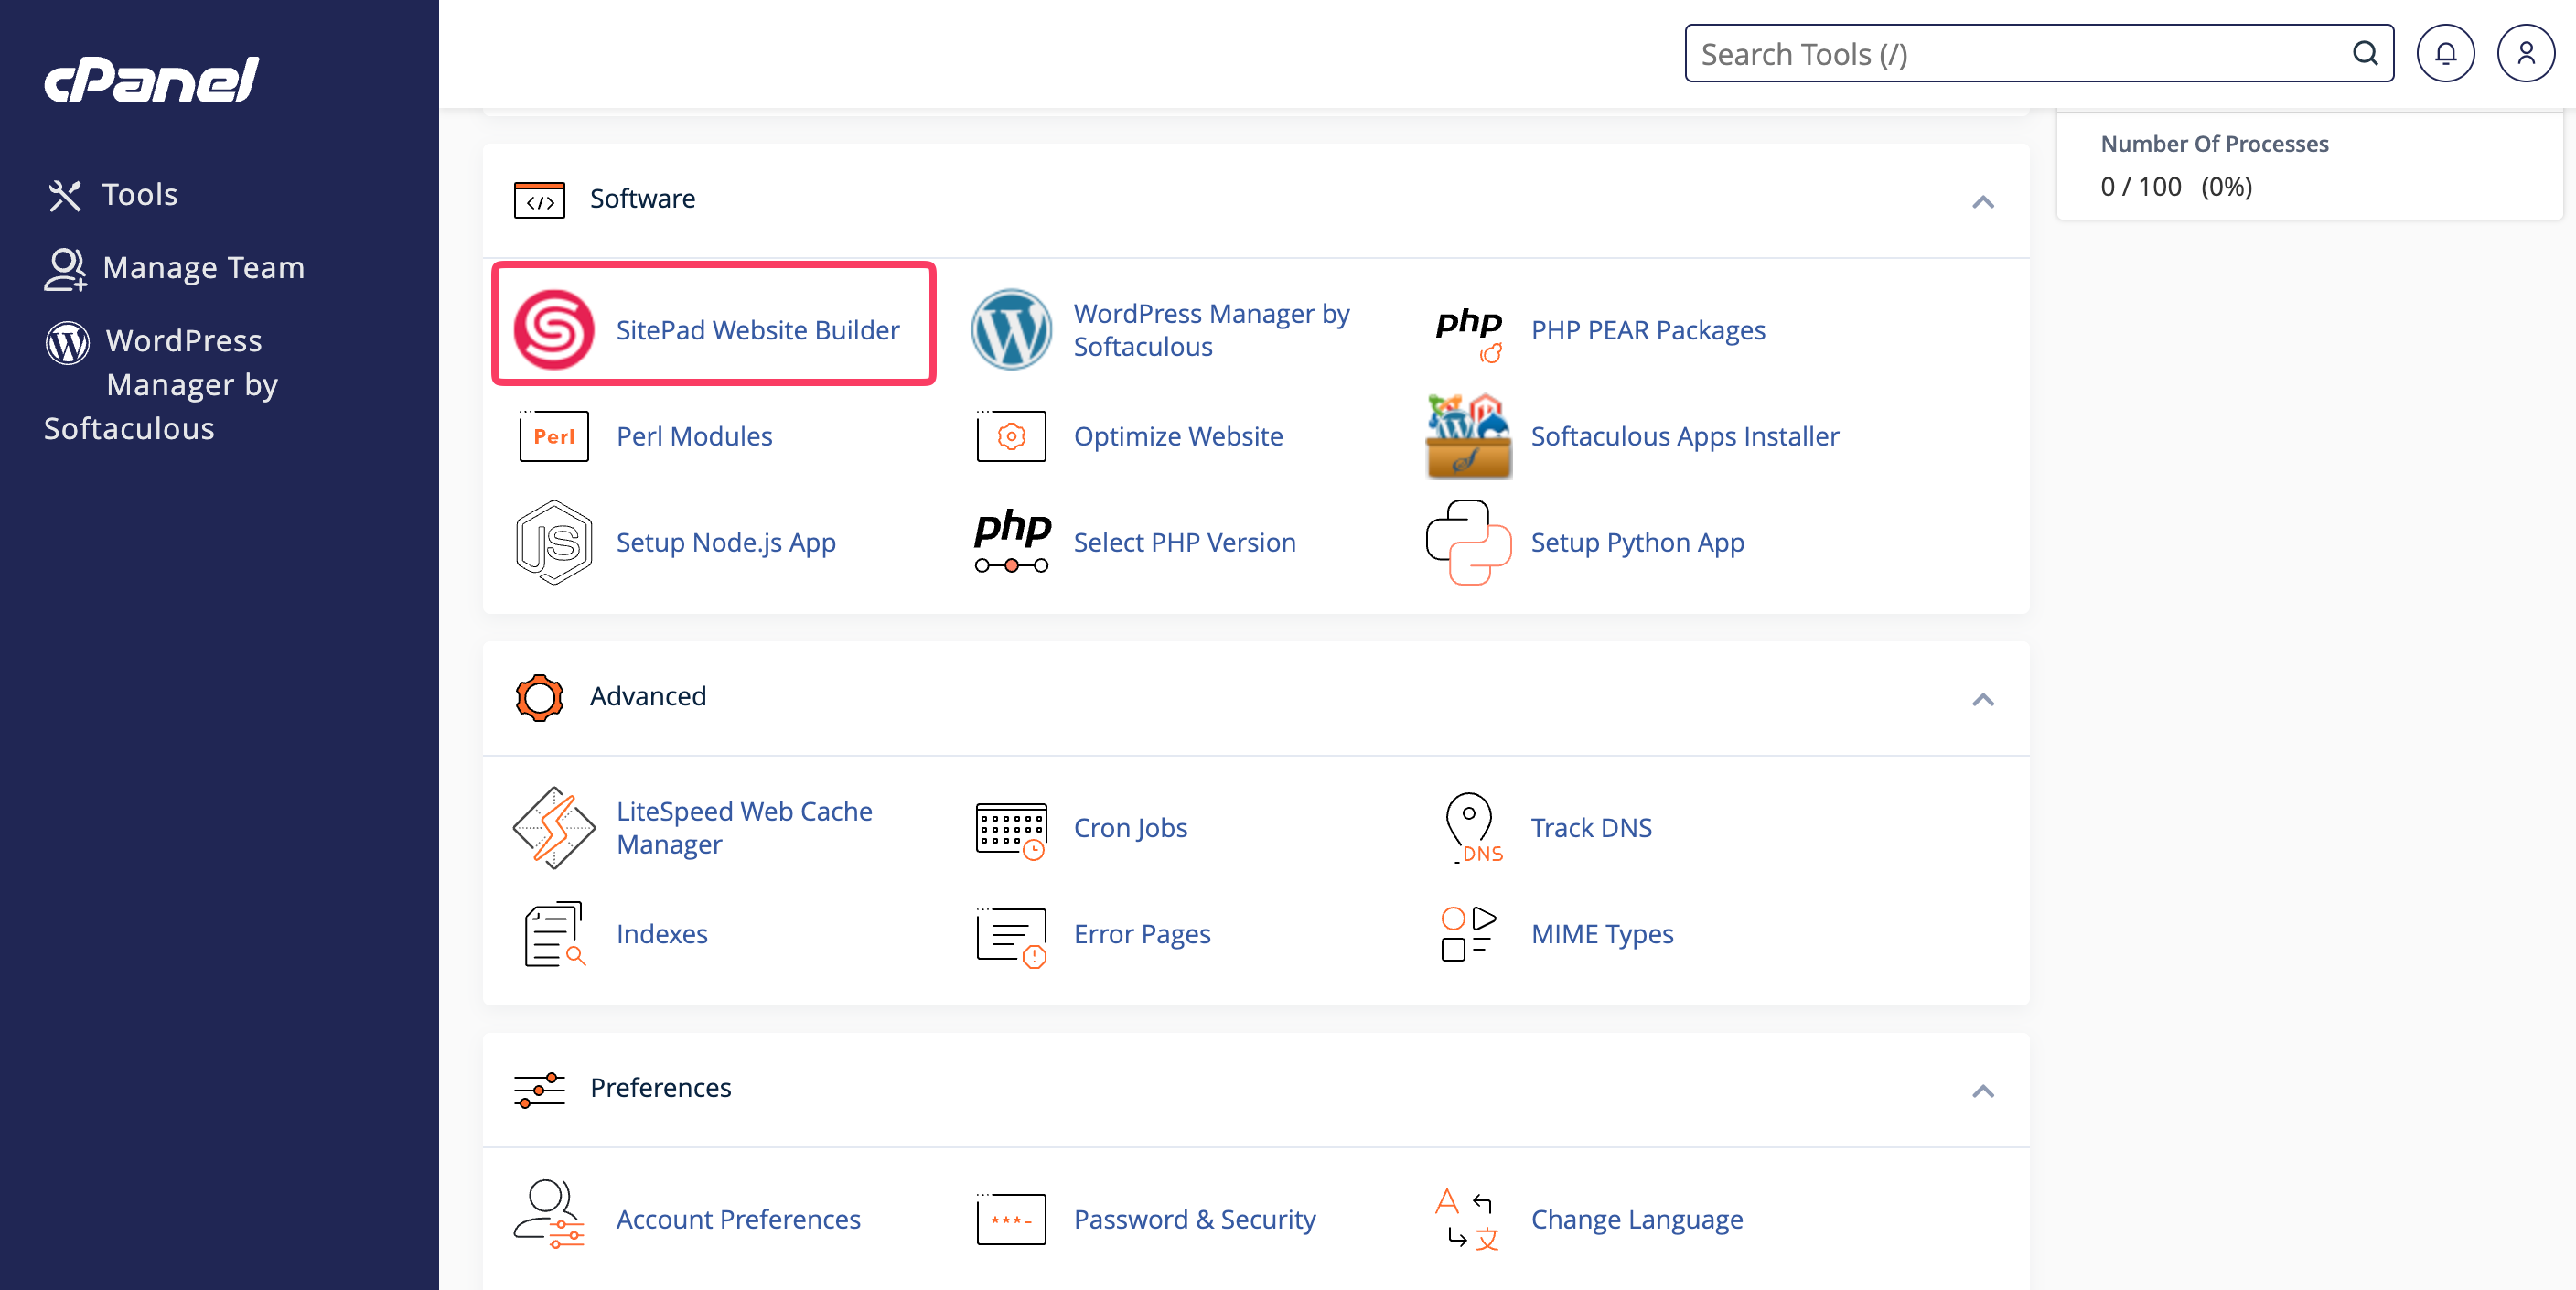Focus the Search Tools input field
Image resolution: width=2576 pixels, height=1290 pixels.
pos(2039,53)
